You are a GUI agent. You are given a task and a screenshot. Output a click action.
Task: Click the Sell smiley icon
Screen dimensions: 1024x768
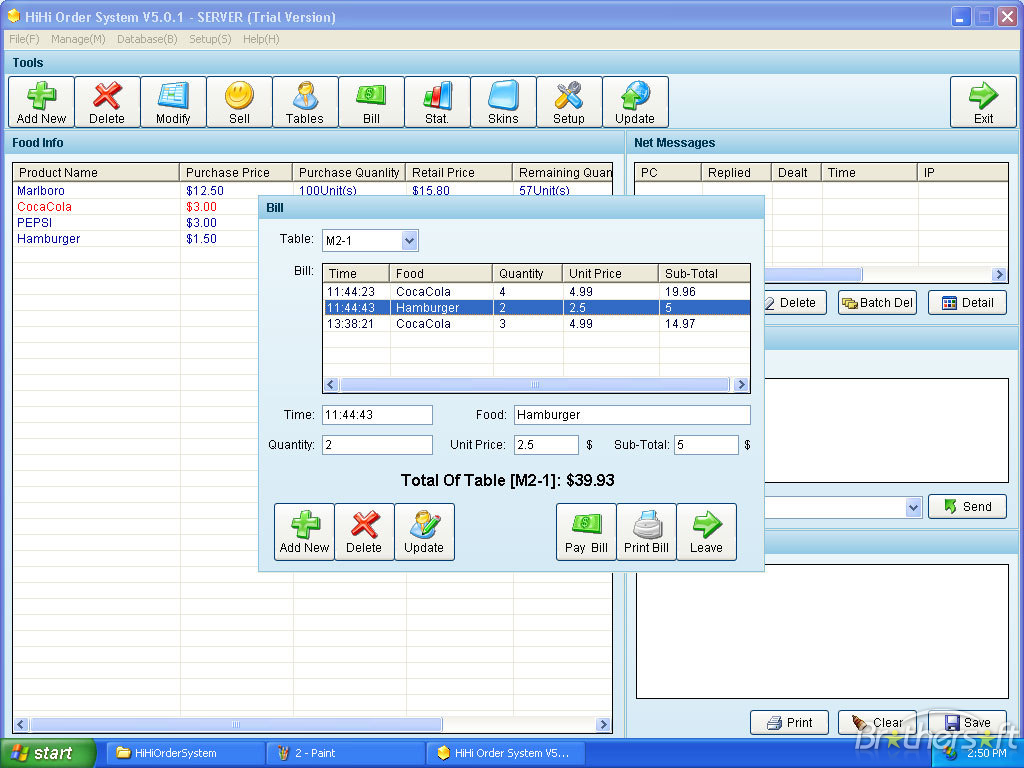[239, 102]
